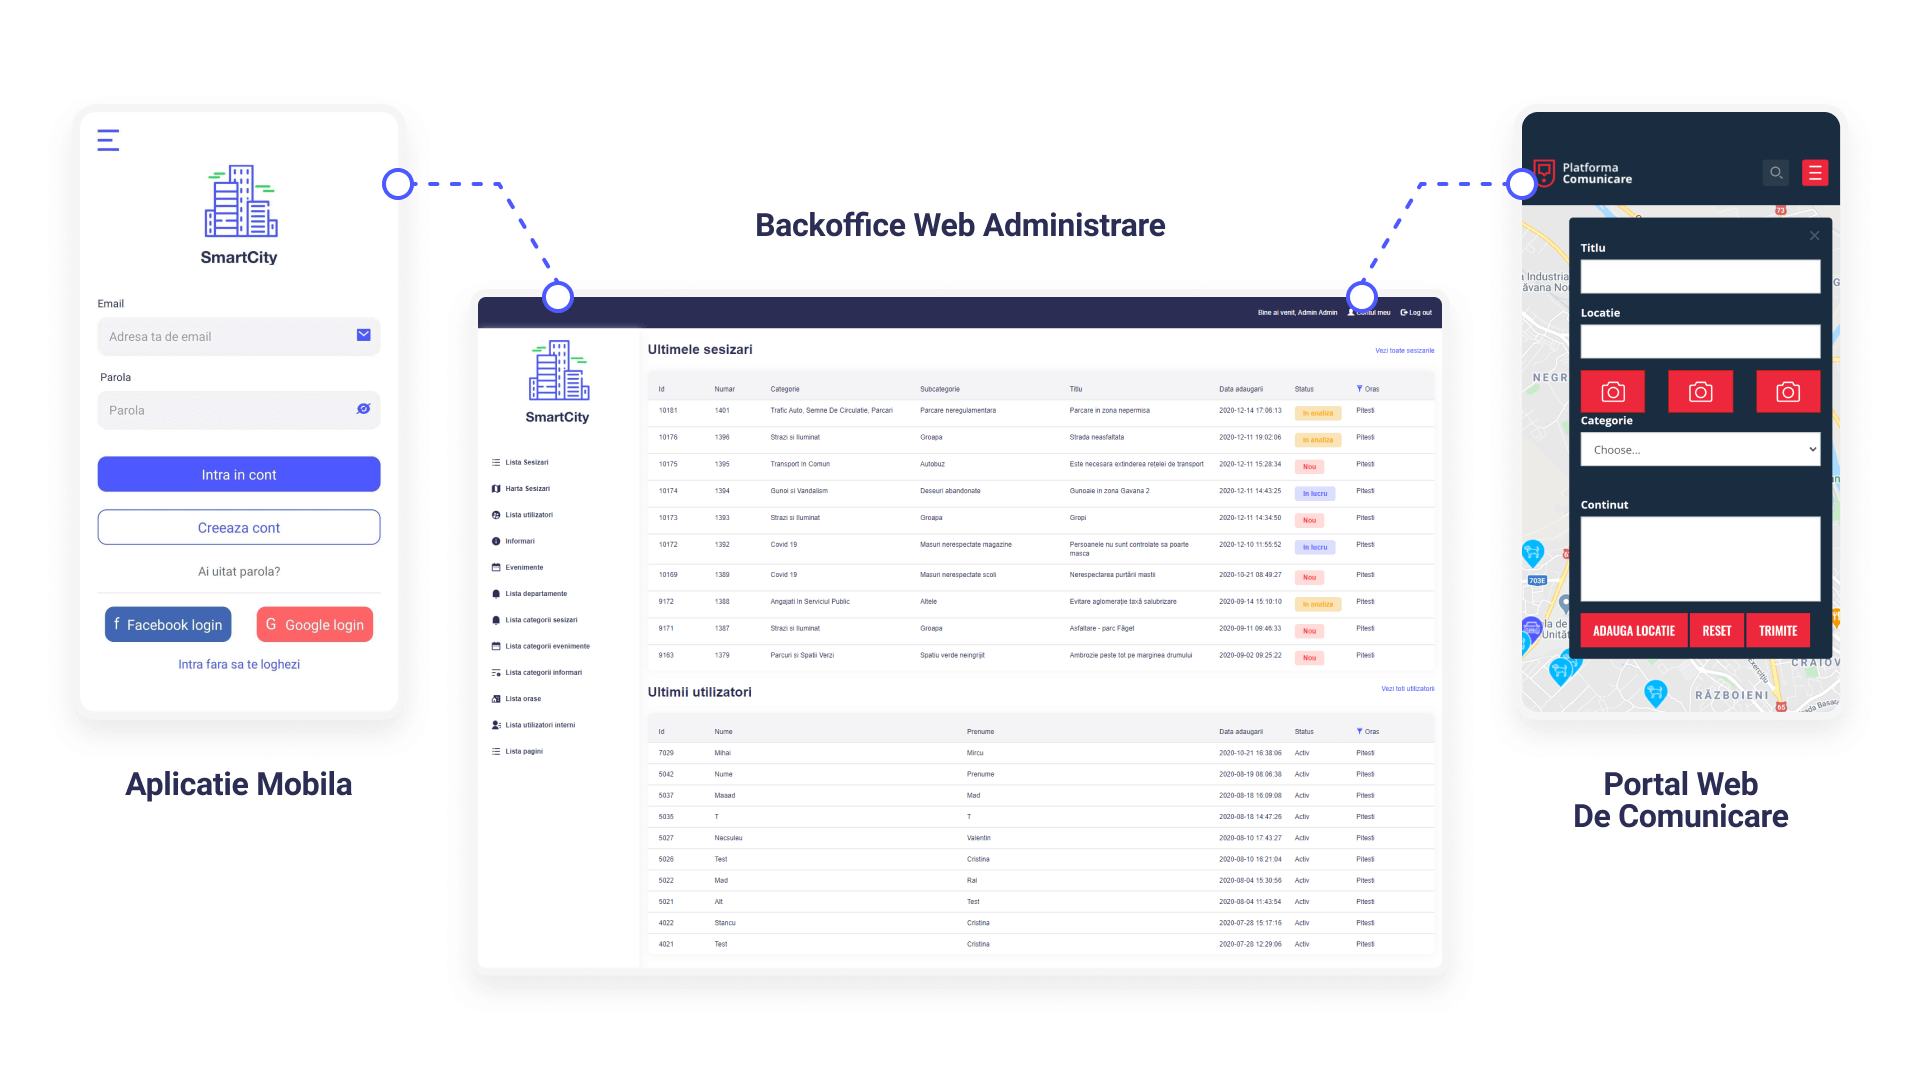The height and width of the screenshot is (1080, 1920).
Task: Click building icon beside 'Lista orase'
Action: pyautogui.click(x=496, y=699)
